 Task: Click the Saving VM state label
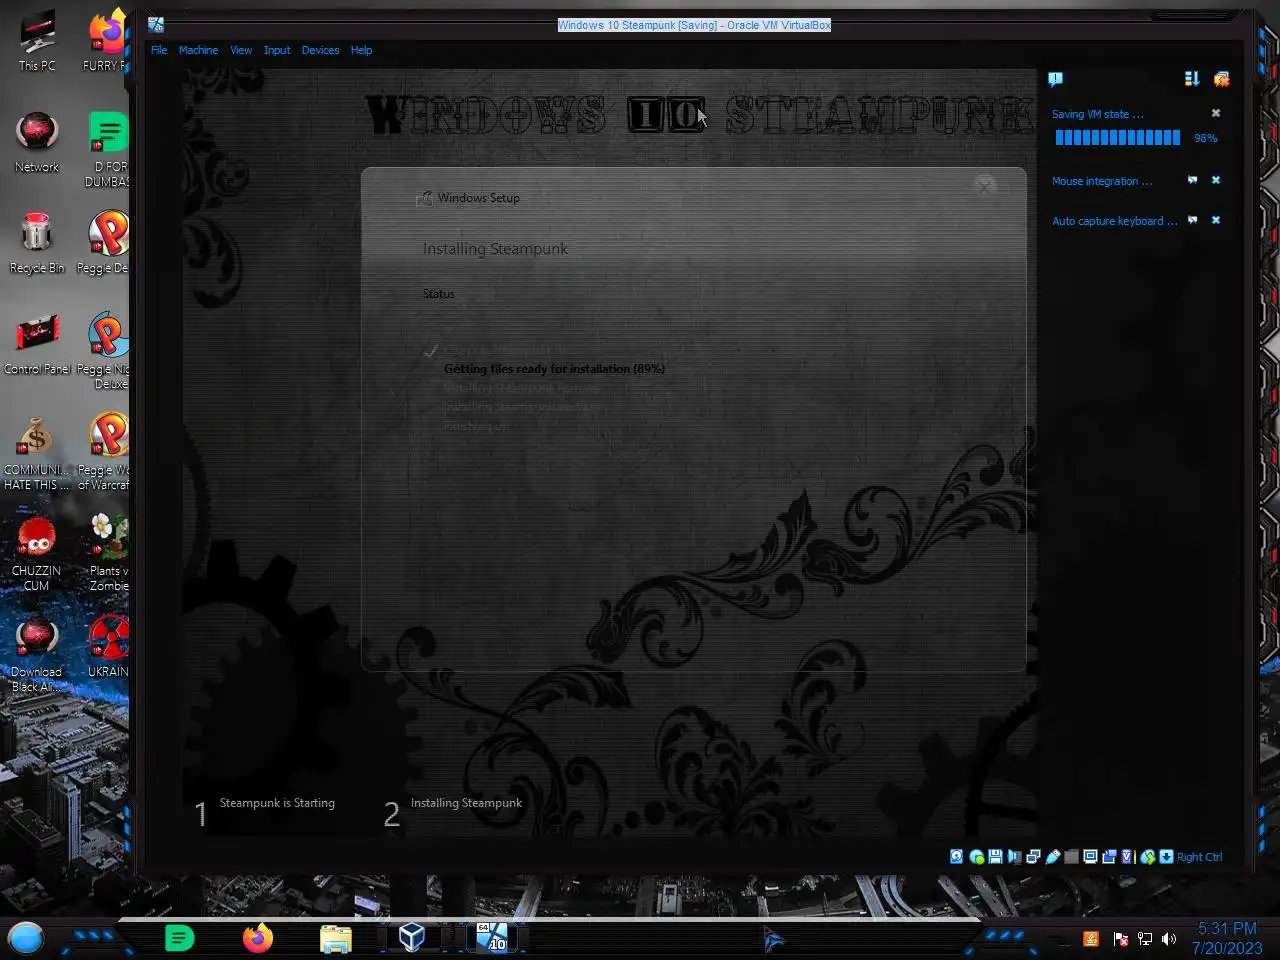tap(1097, 114)
